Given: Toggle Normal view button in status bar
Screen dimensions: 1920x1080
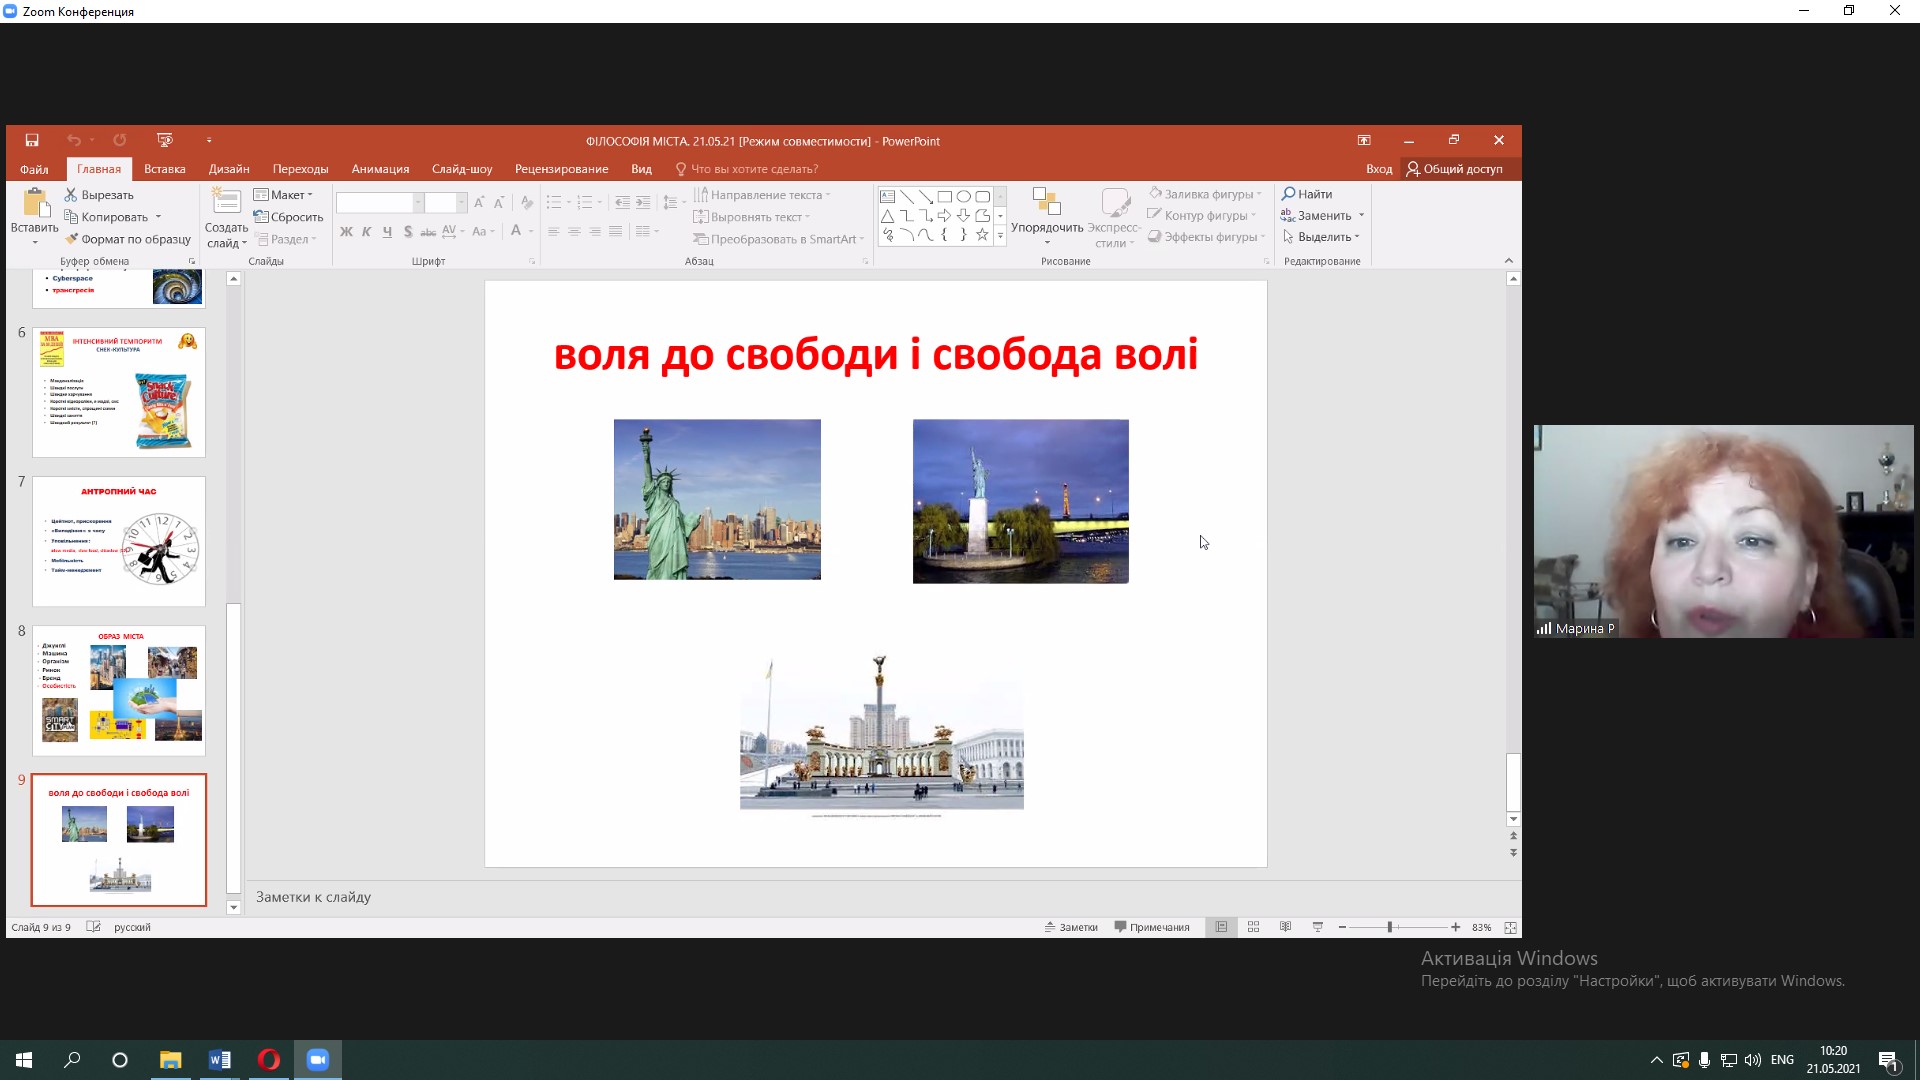Looking at the screenshot, I should [1221, 928].
